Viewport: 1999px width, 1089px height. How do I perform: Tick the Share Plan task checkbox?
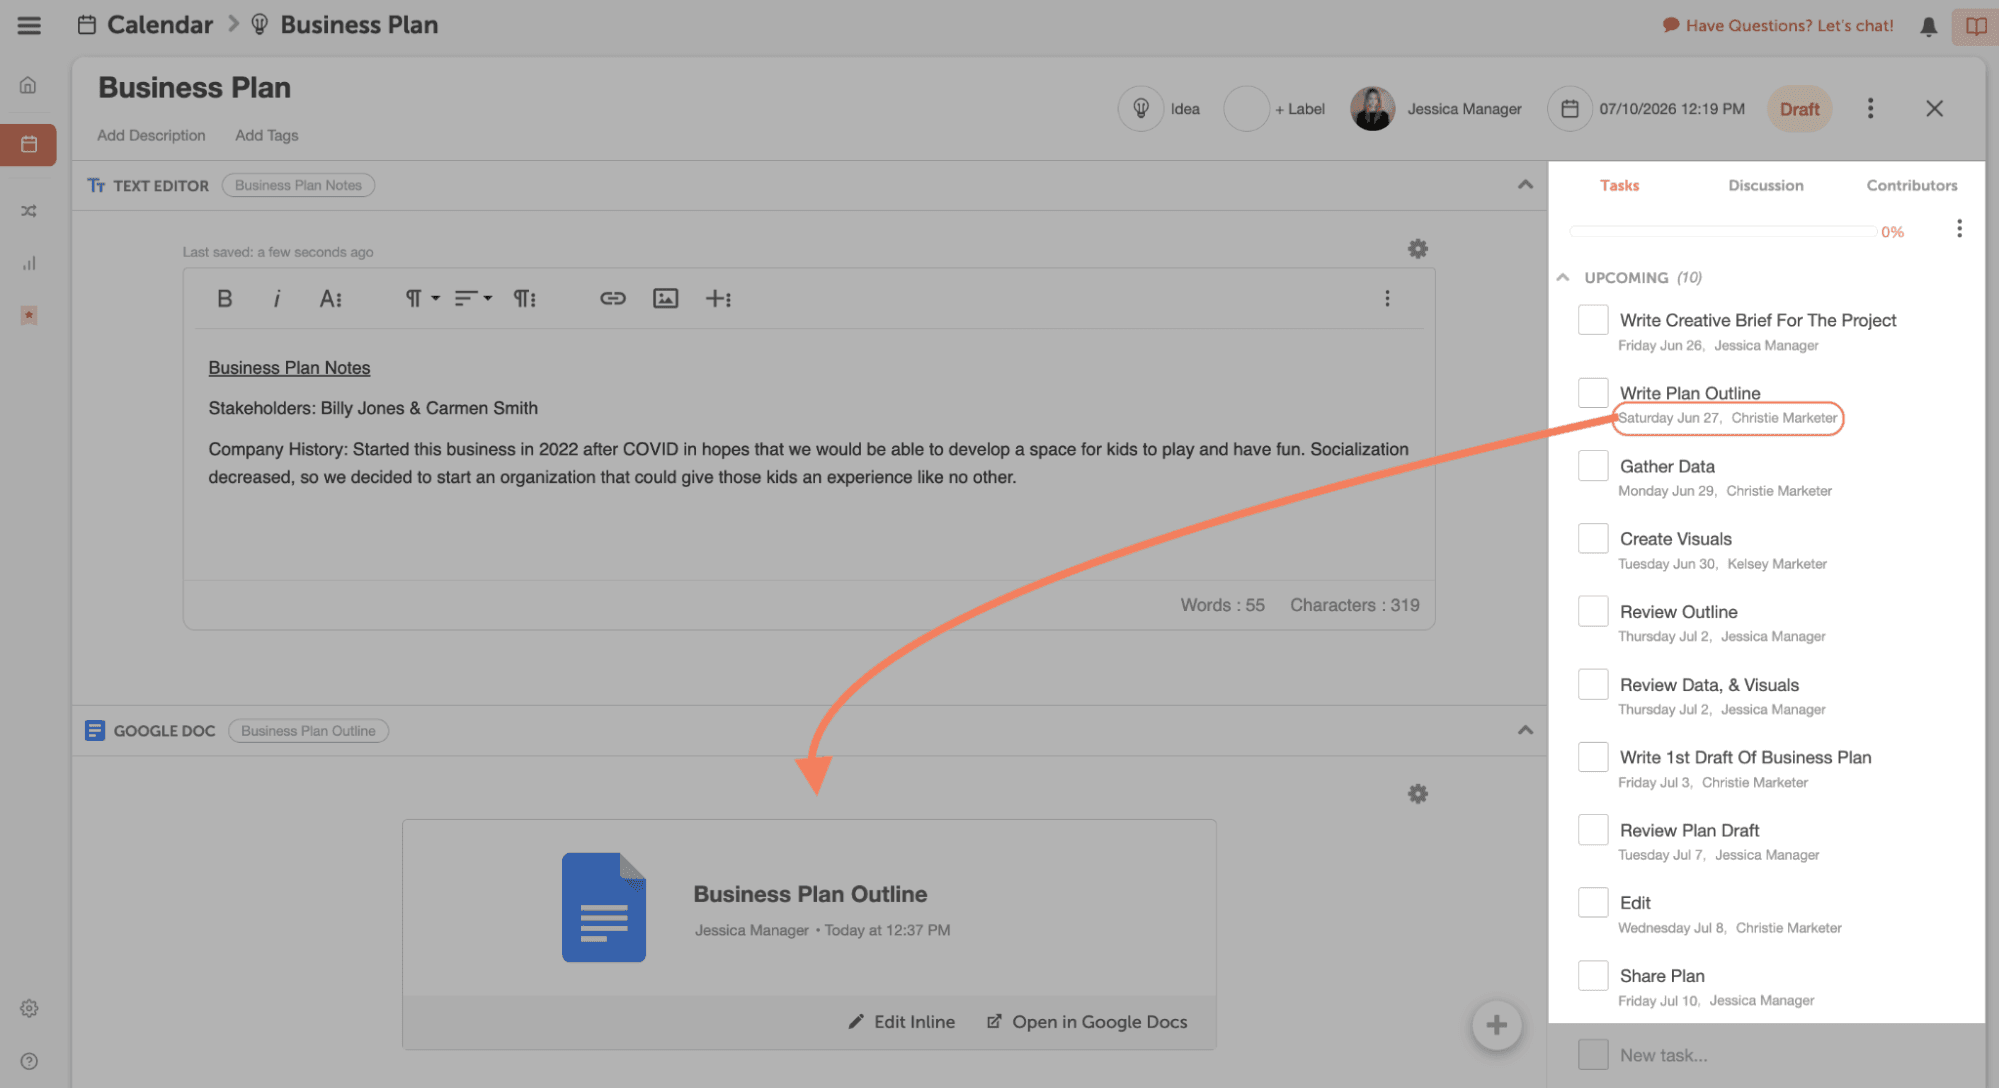(1592, 975)
